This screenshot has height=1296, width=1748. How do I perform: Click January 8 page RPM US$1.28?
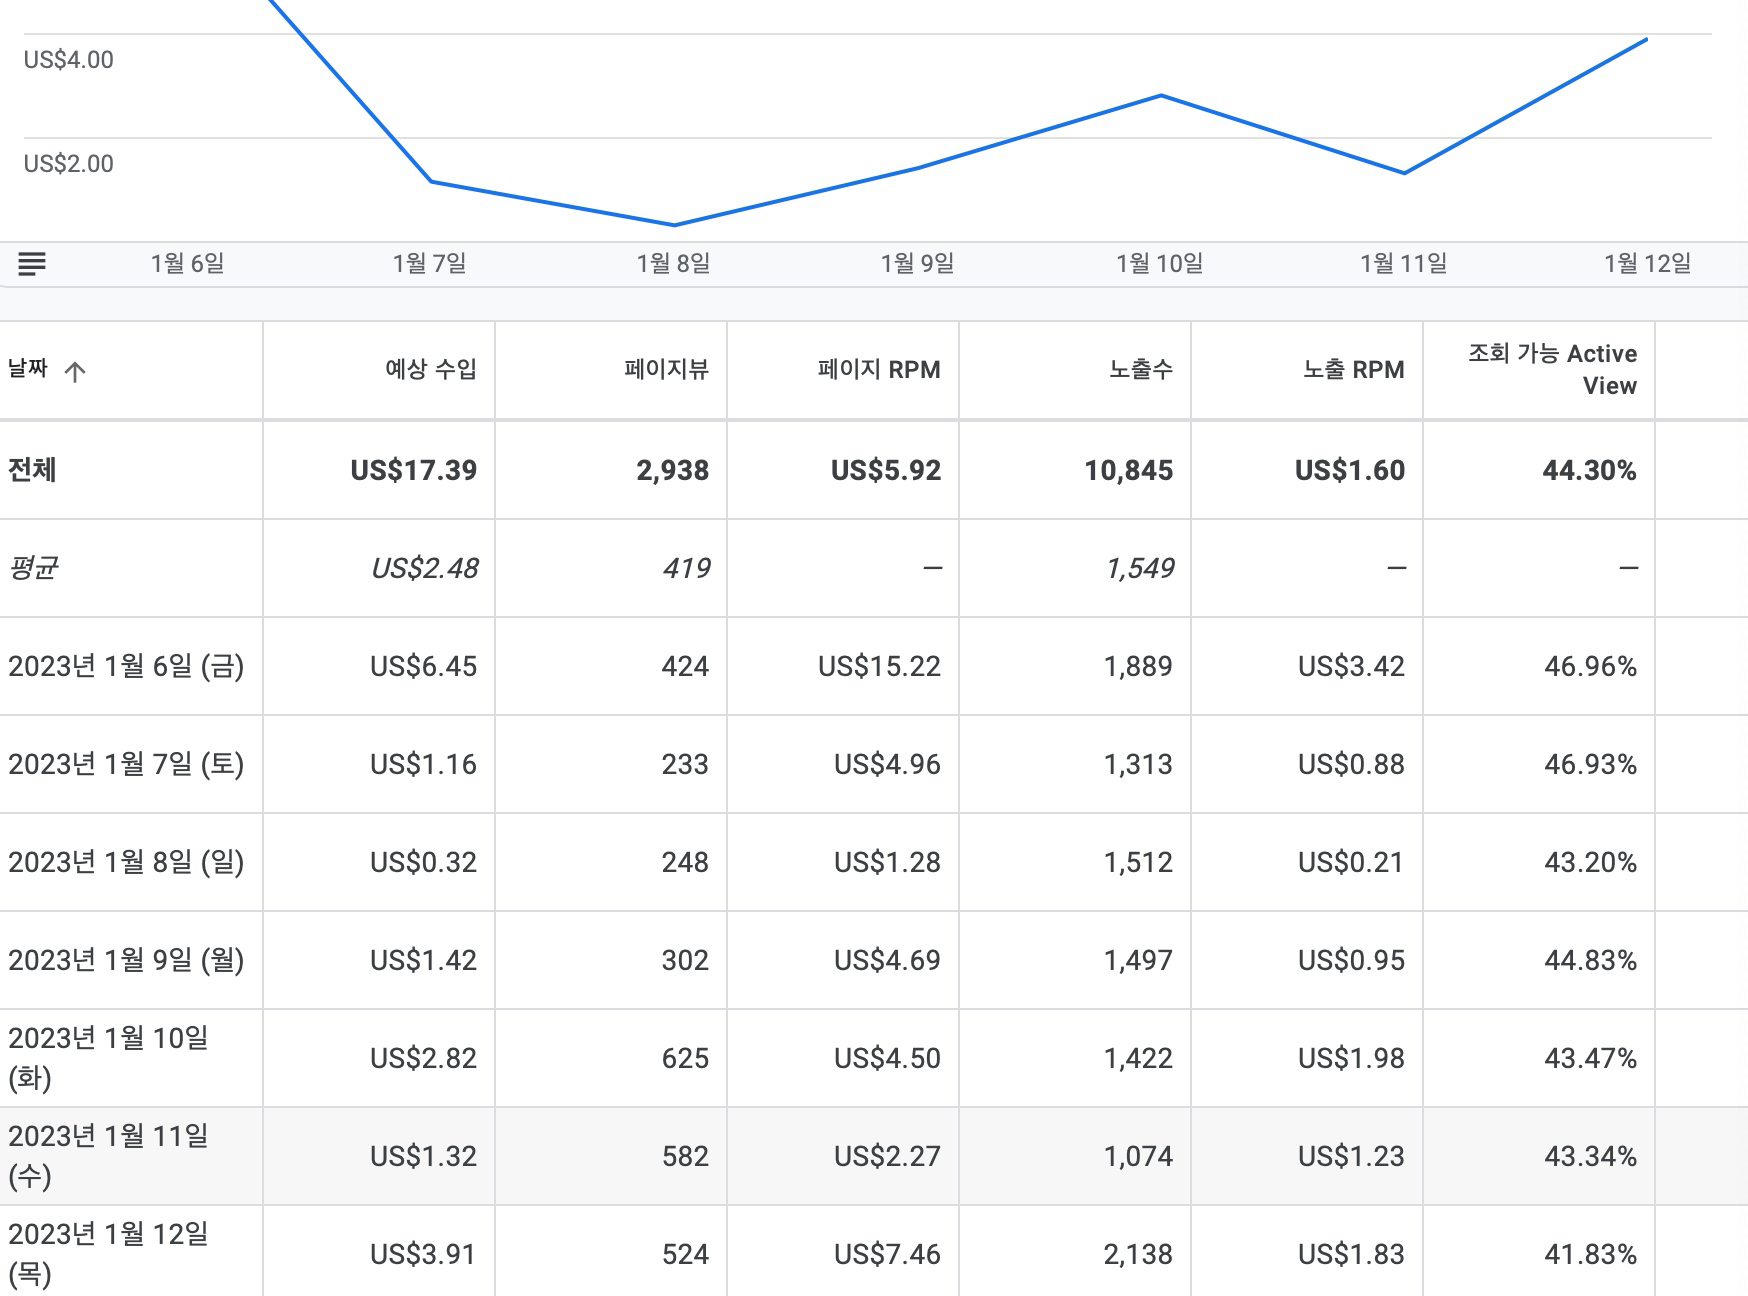[x=888, y=862]
